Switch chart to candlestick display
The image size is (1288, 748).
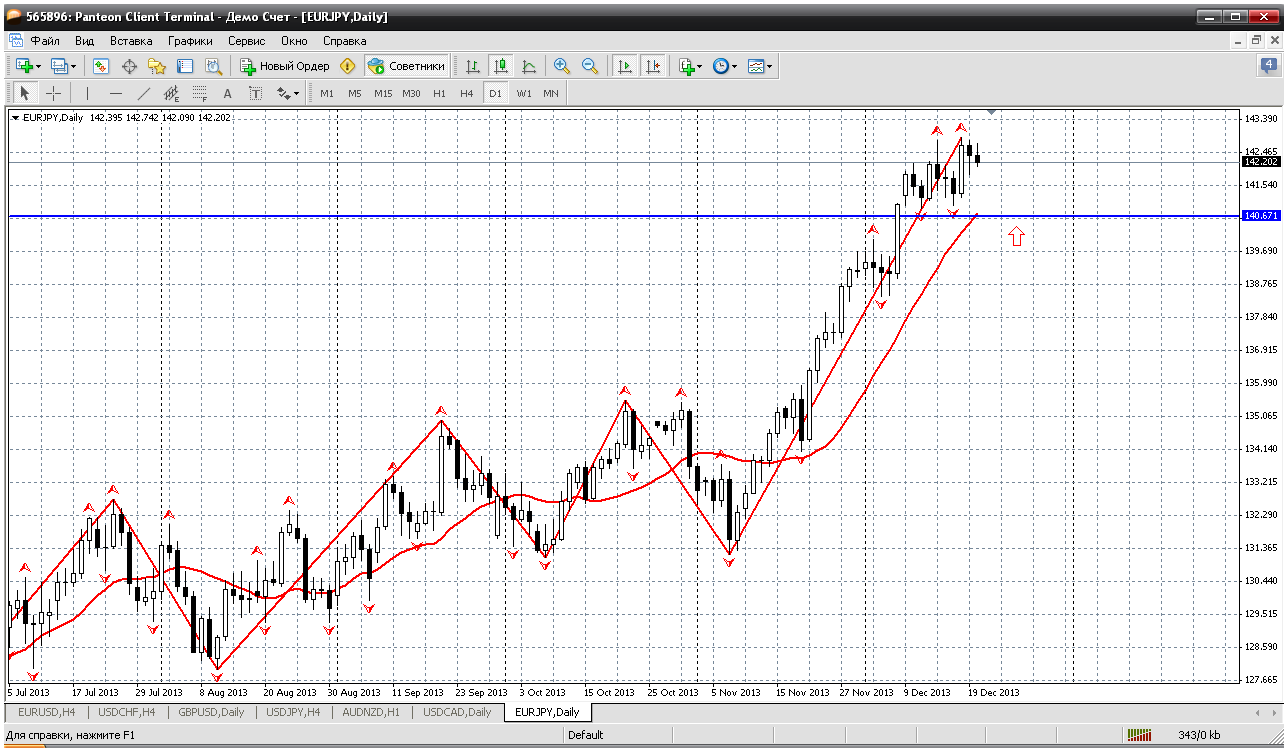(x=501, y=66)
